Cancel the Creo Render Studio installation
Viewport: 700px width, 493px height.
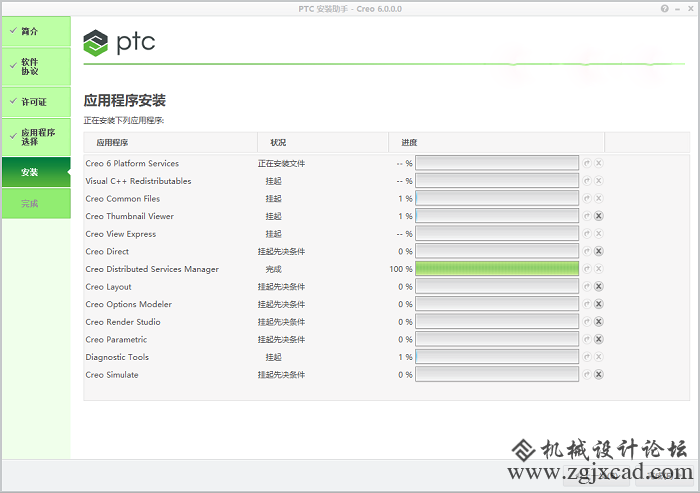599,322
